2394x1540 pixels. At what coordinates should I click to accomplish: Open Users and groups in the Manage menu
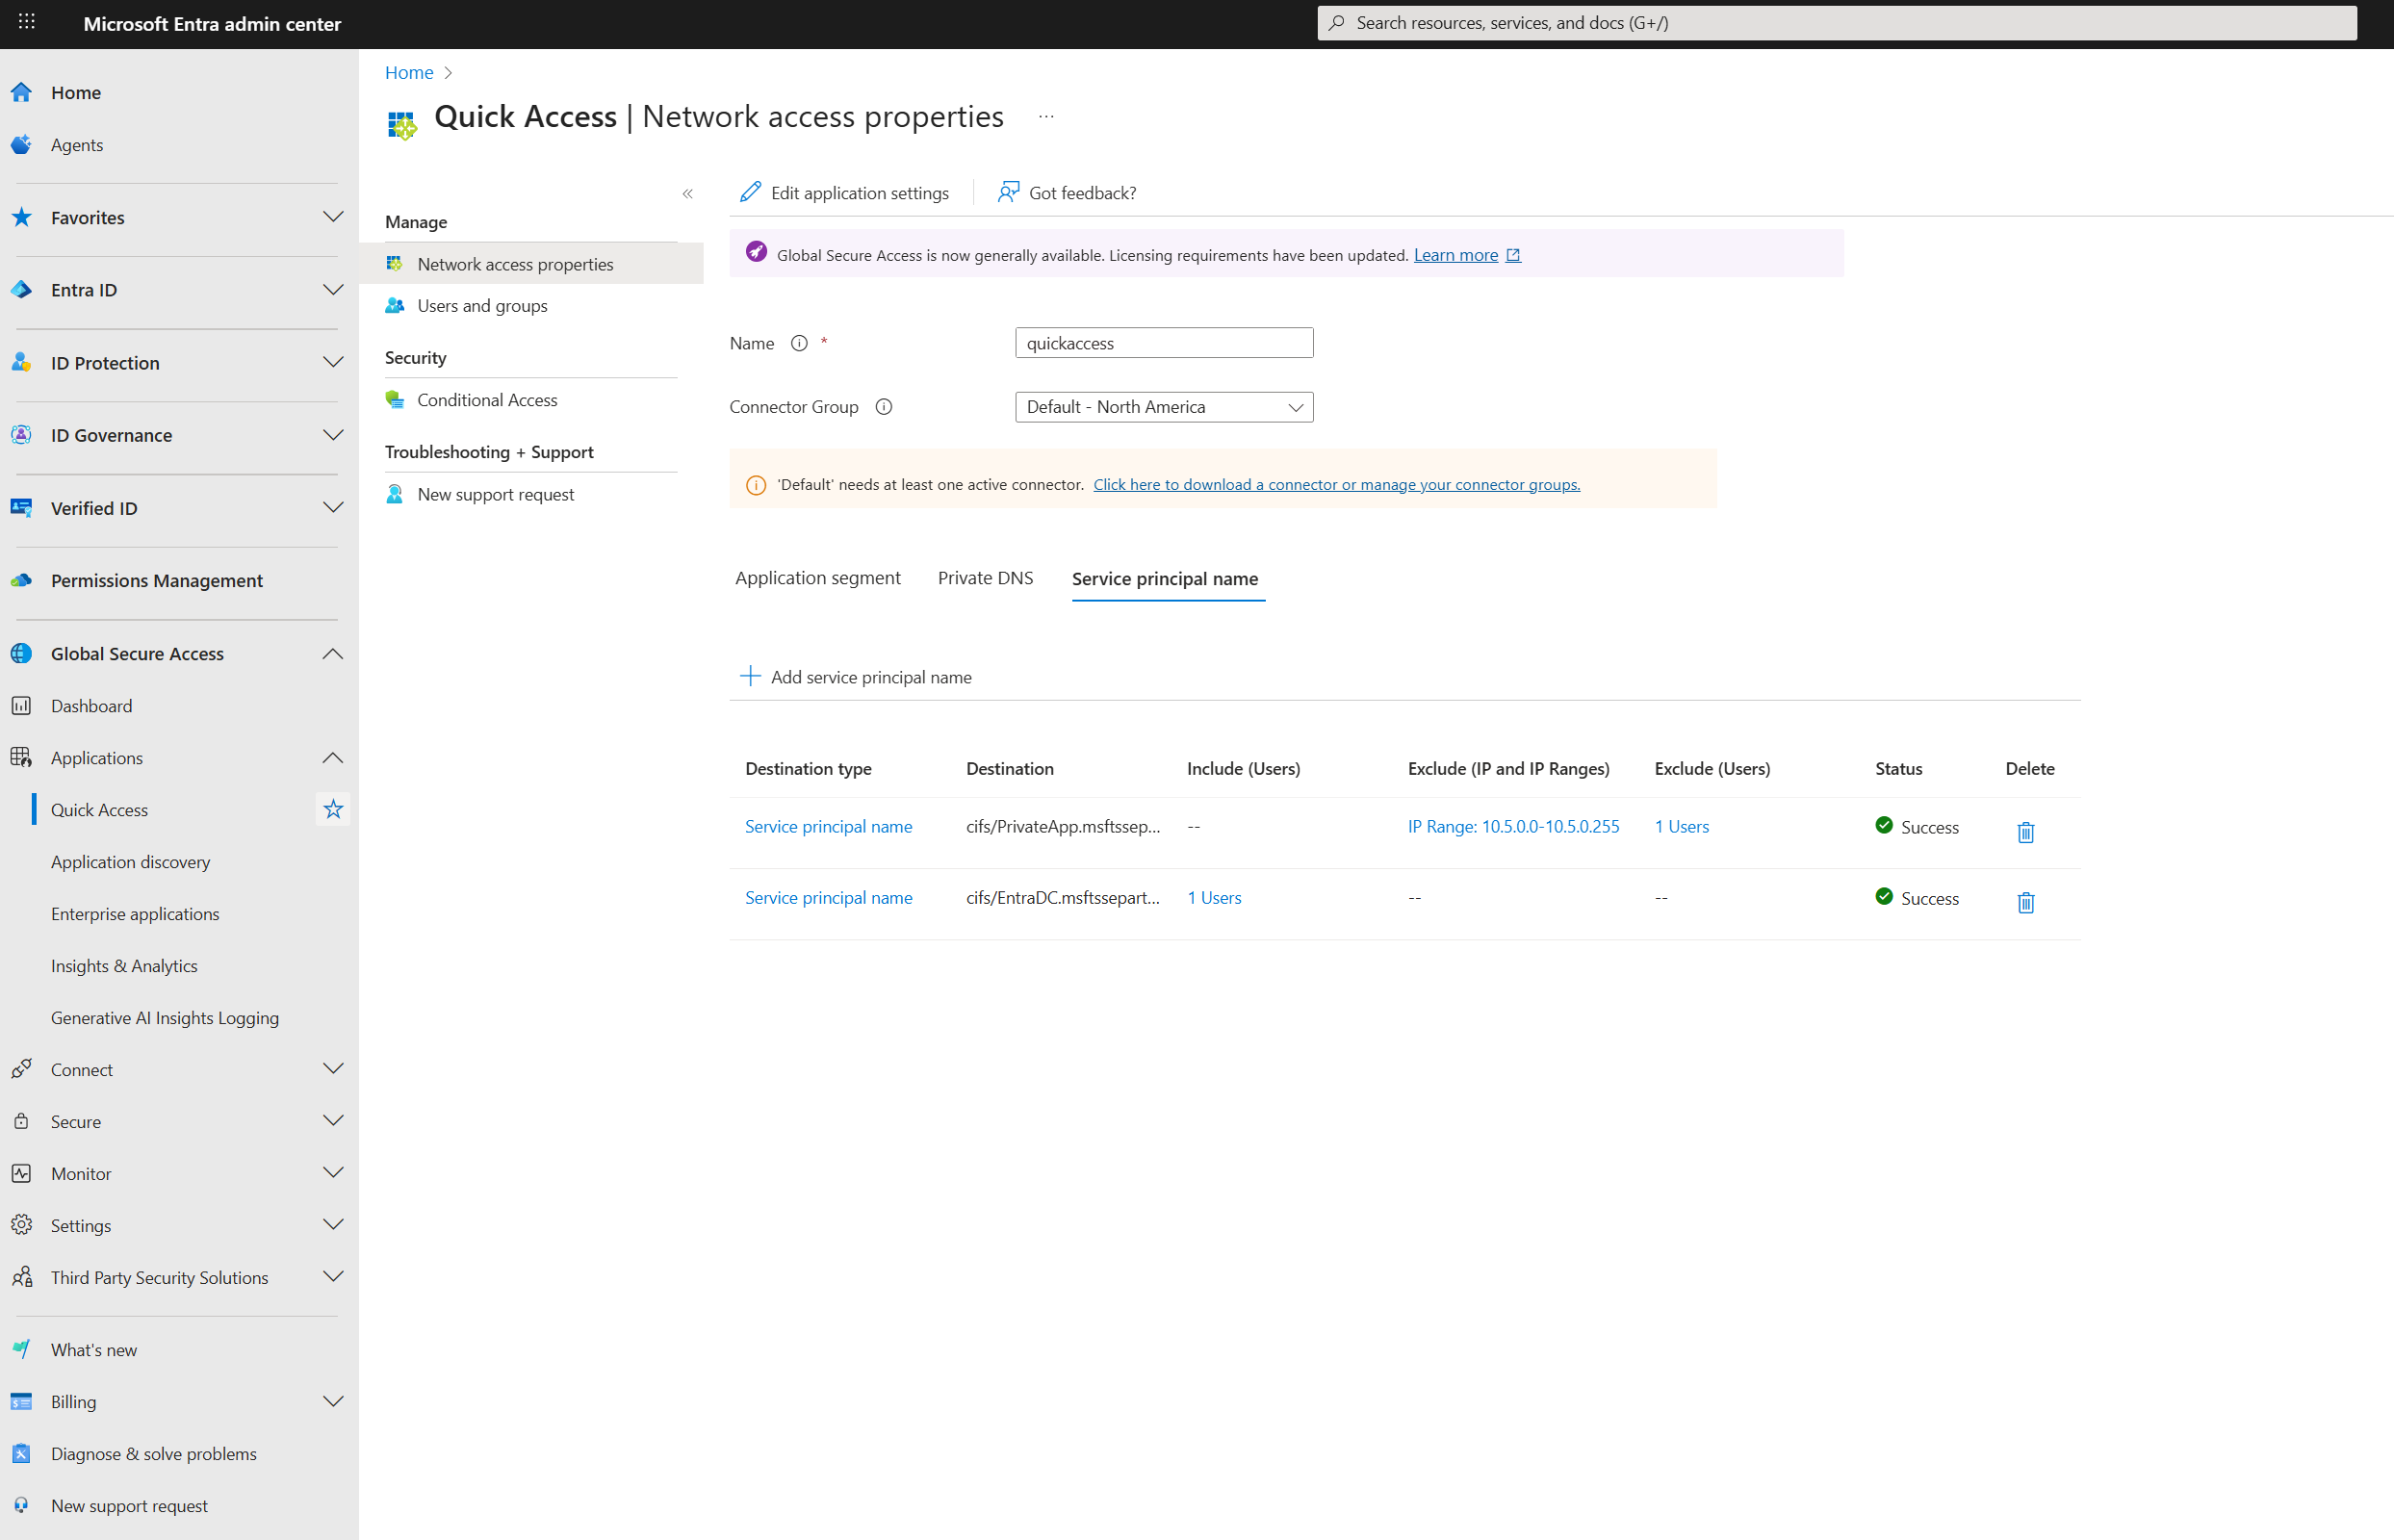pos(482,305)
